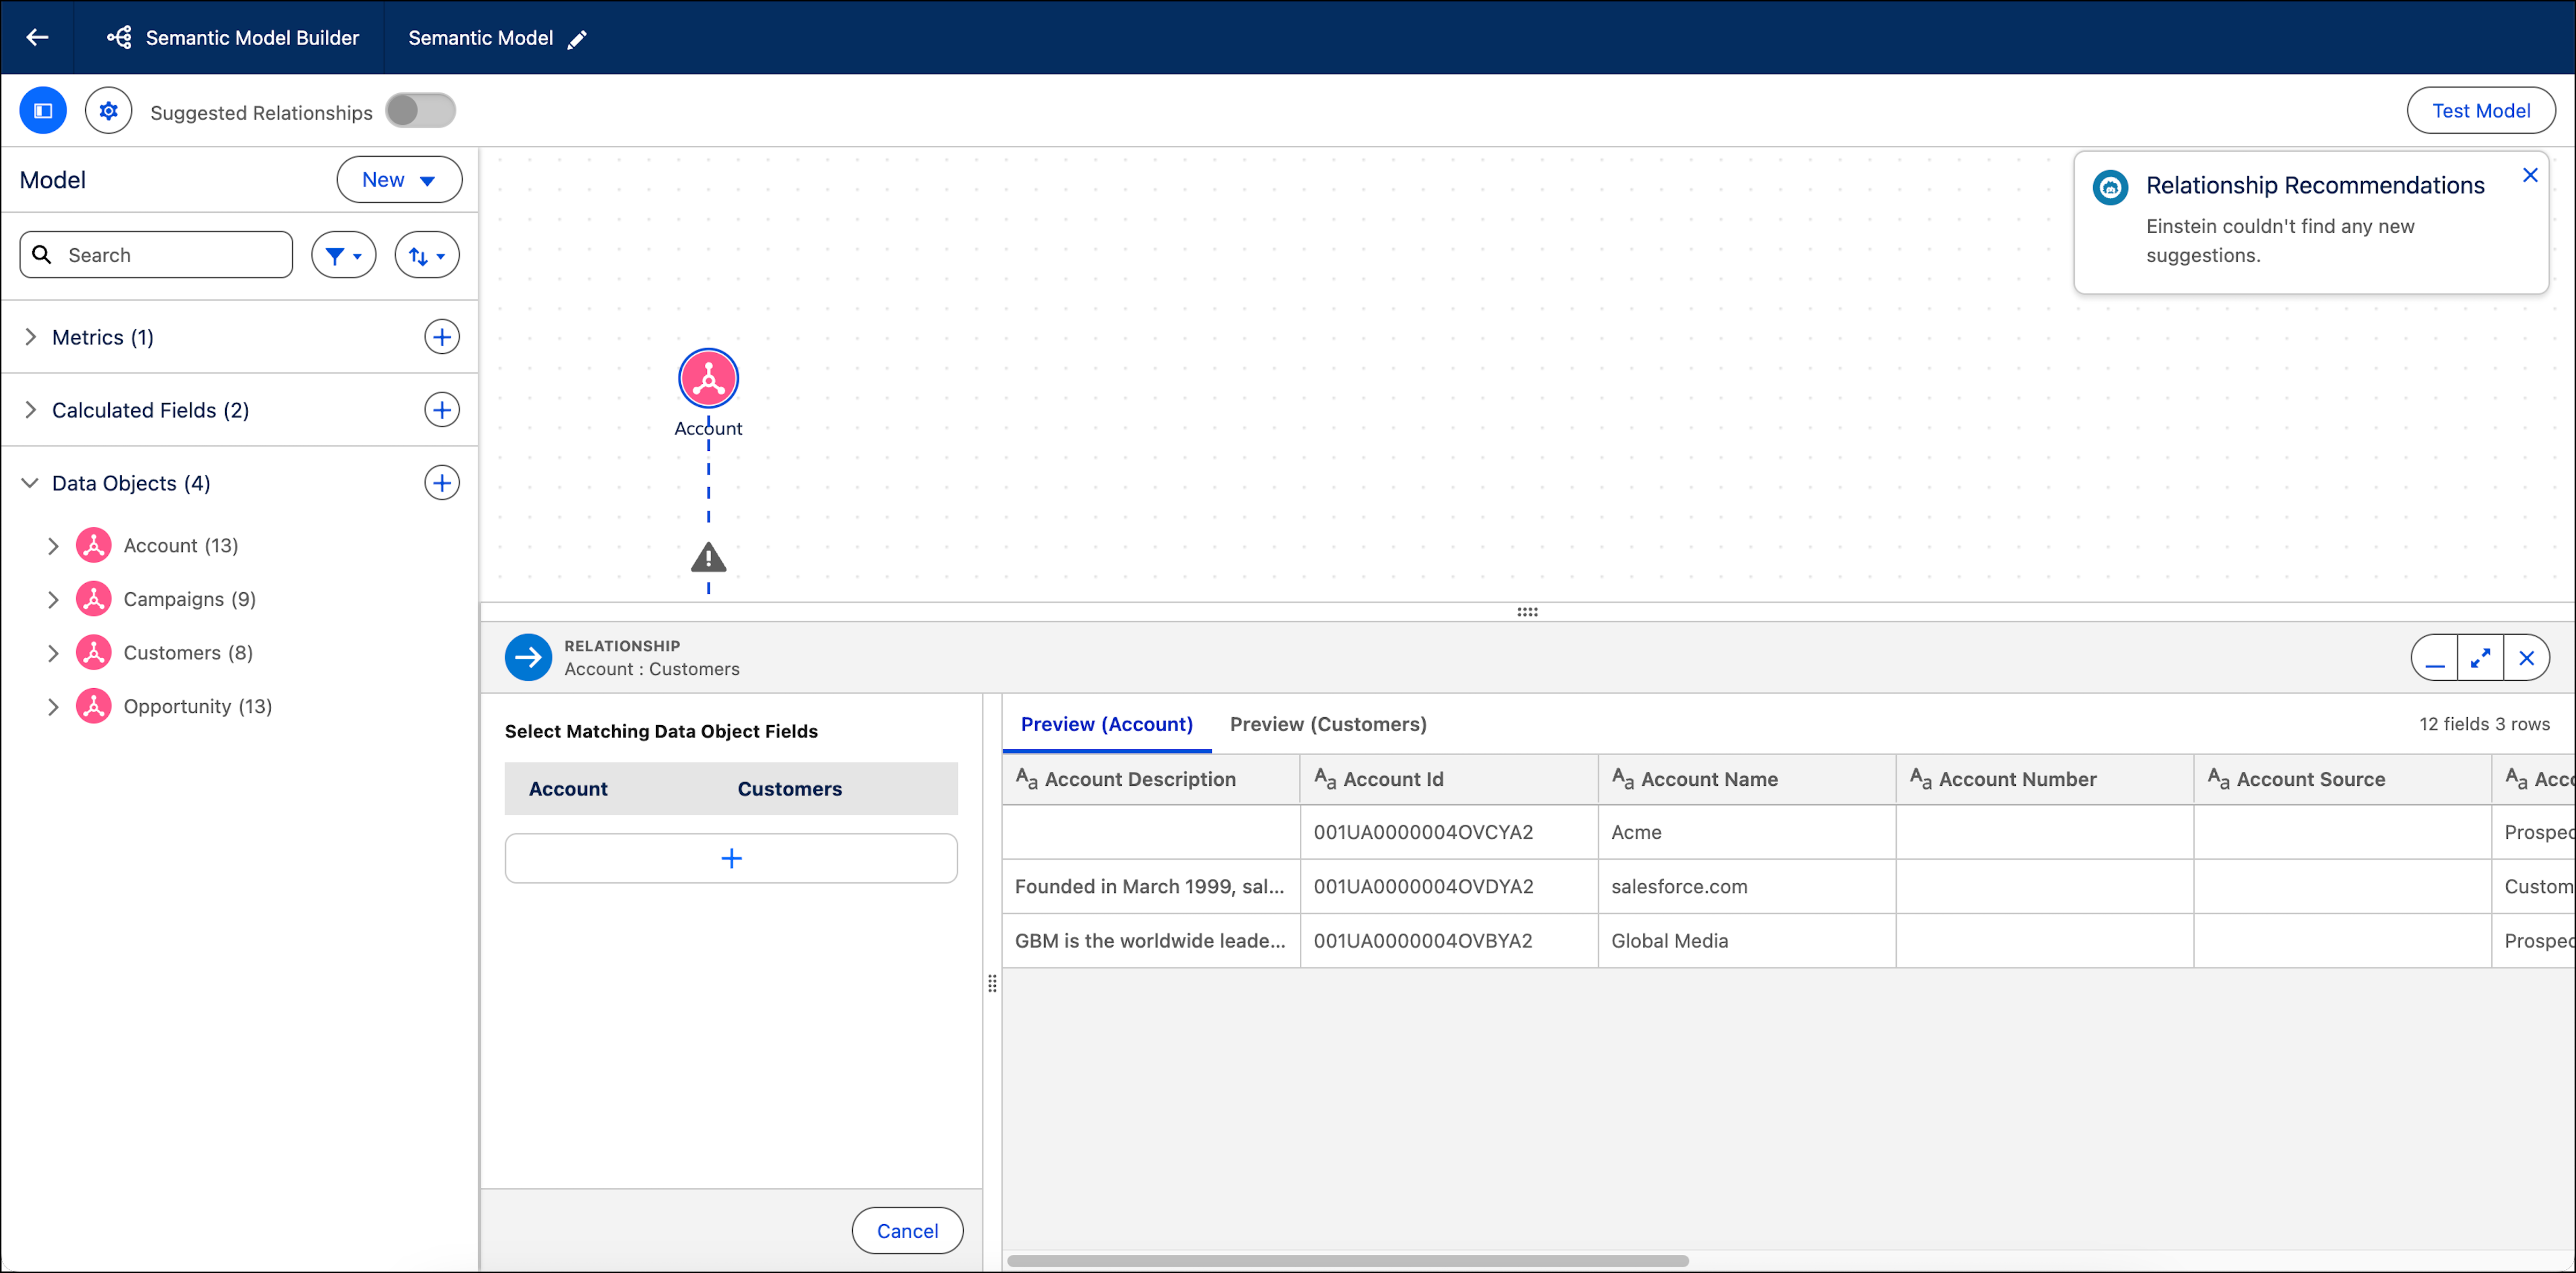Add a matching field pair row
This screenshot has width=2576, height=1273.
[731, 859]
